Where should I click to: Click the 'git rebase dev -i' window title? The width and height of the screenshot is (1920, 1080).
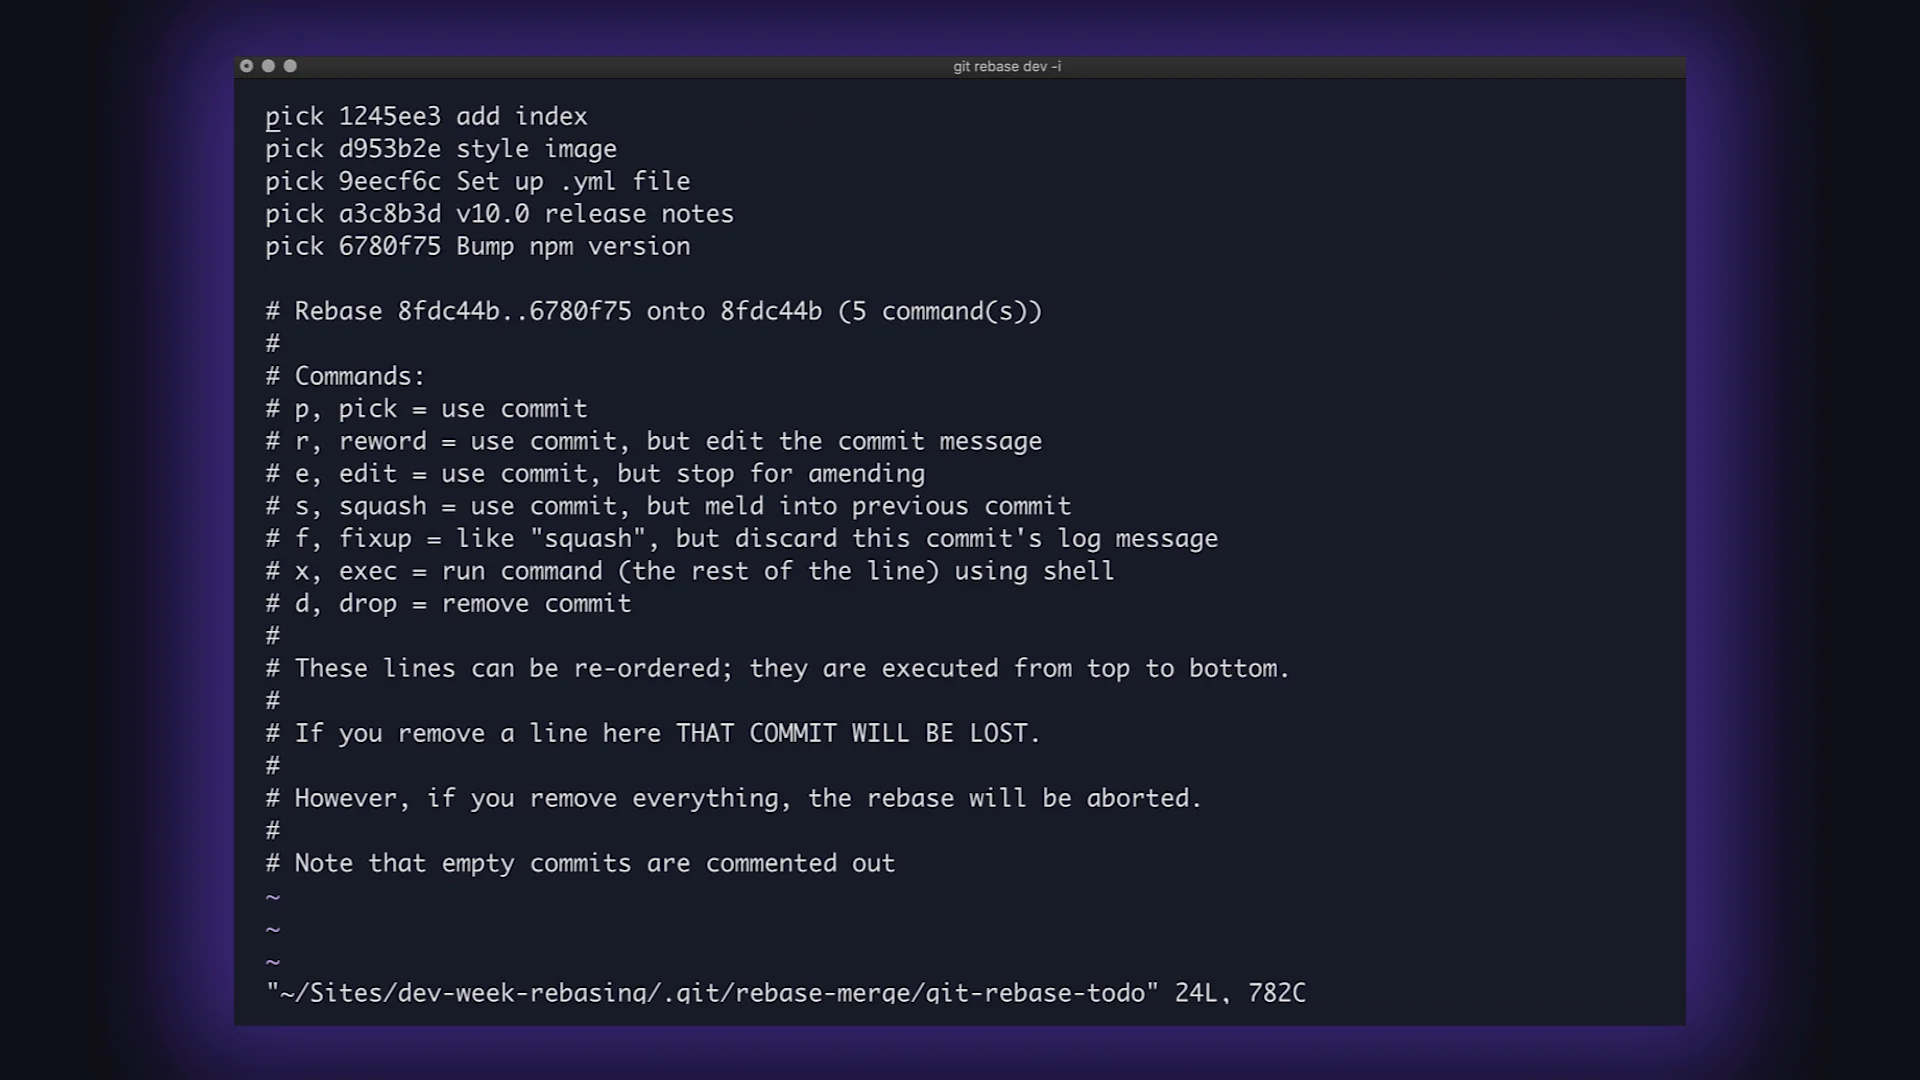tap(1007, 66)
